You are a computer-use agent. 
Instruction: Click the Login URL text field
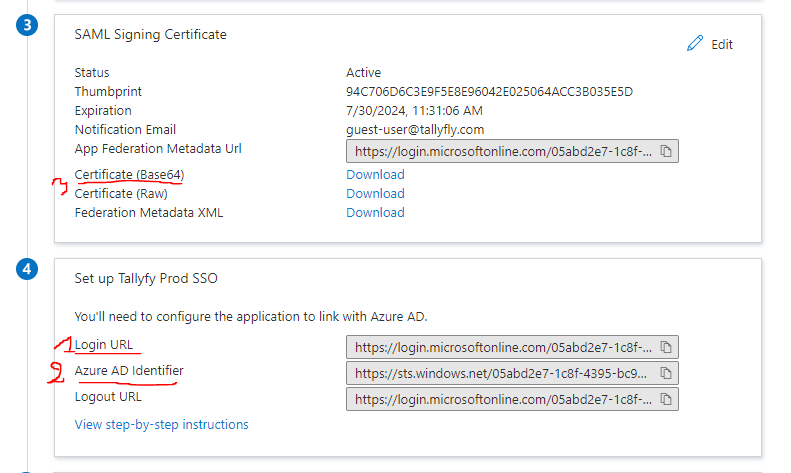(x=512, y=347)
